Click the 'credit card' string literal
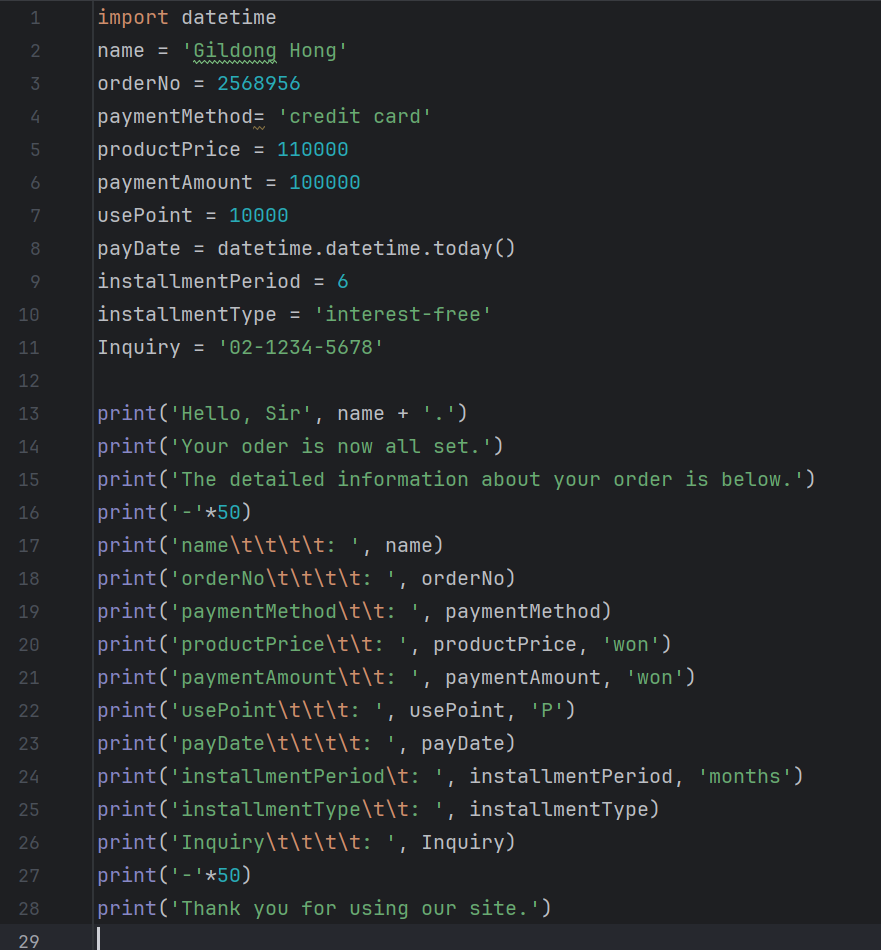Screen dimensions: 881x950 [354, 116]
